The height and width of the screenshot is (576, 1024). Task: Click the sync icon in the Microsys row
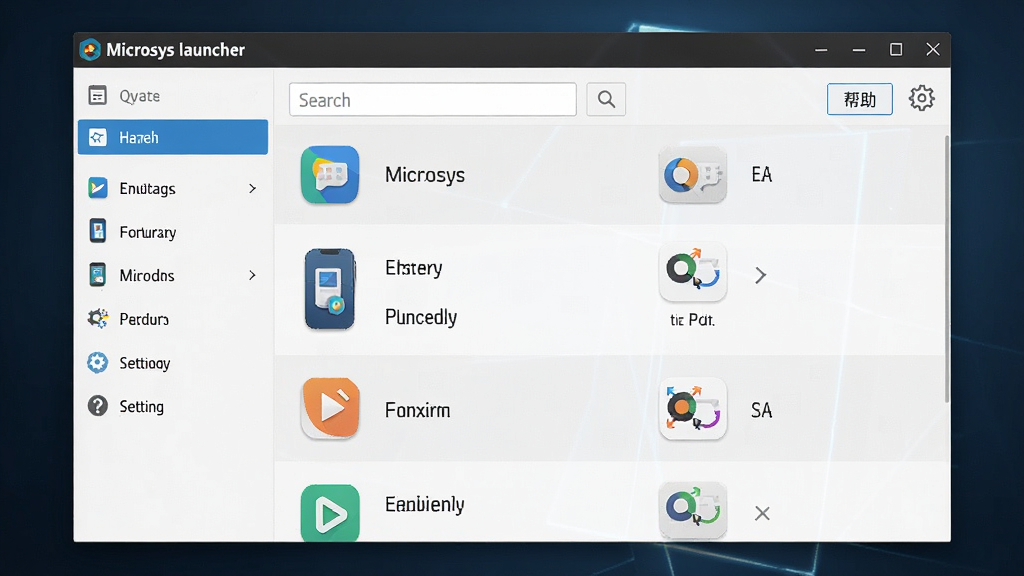(693, 175)
